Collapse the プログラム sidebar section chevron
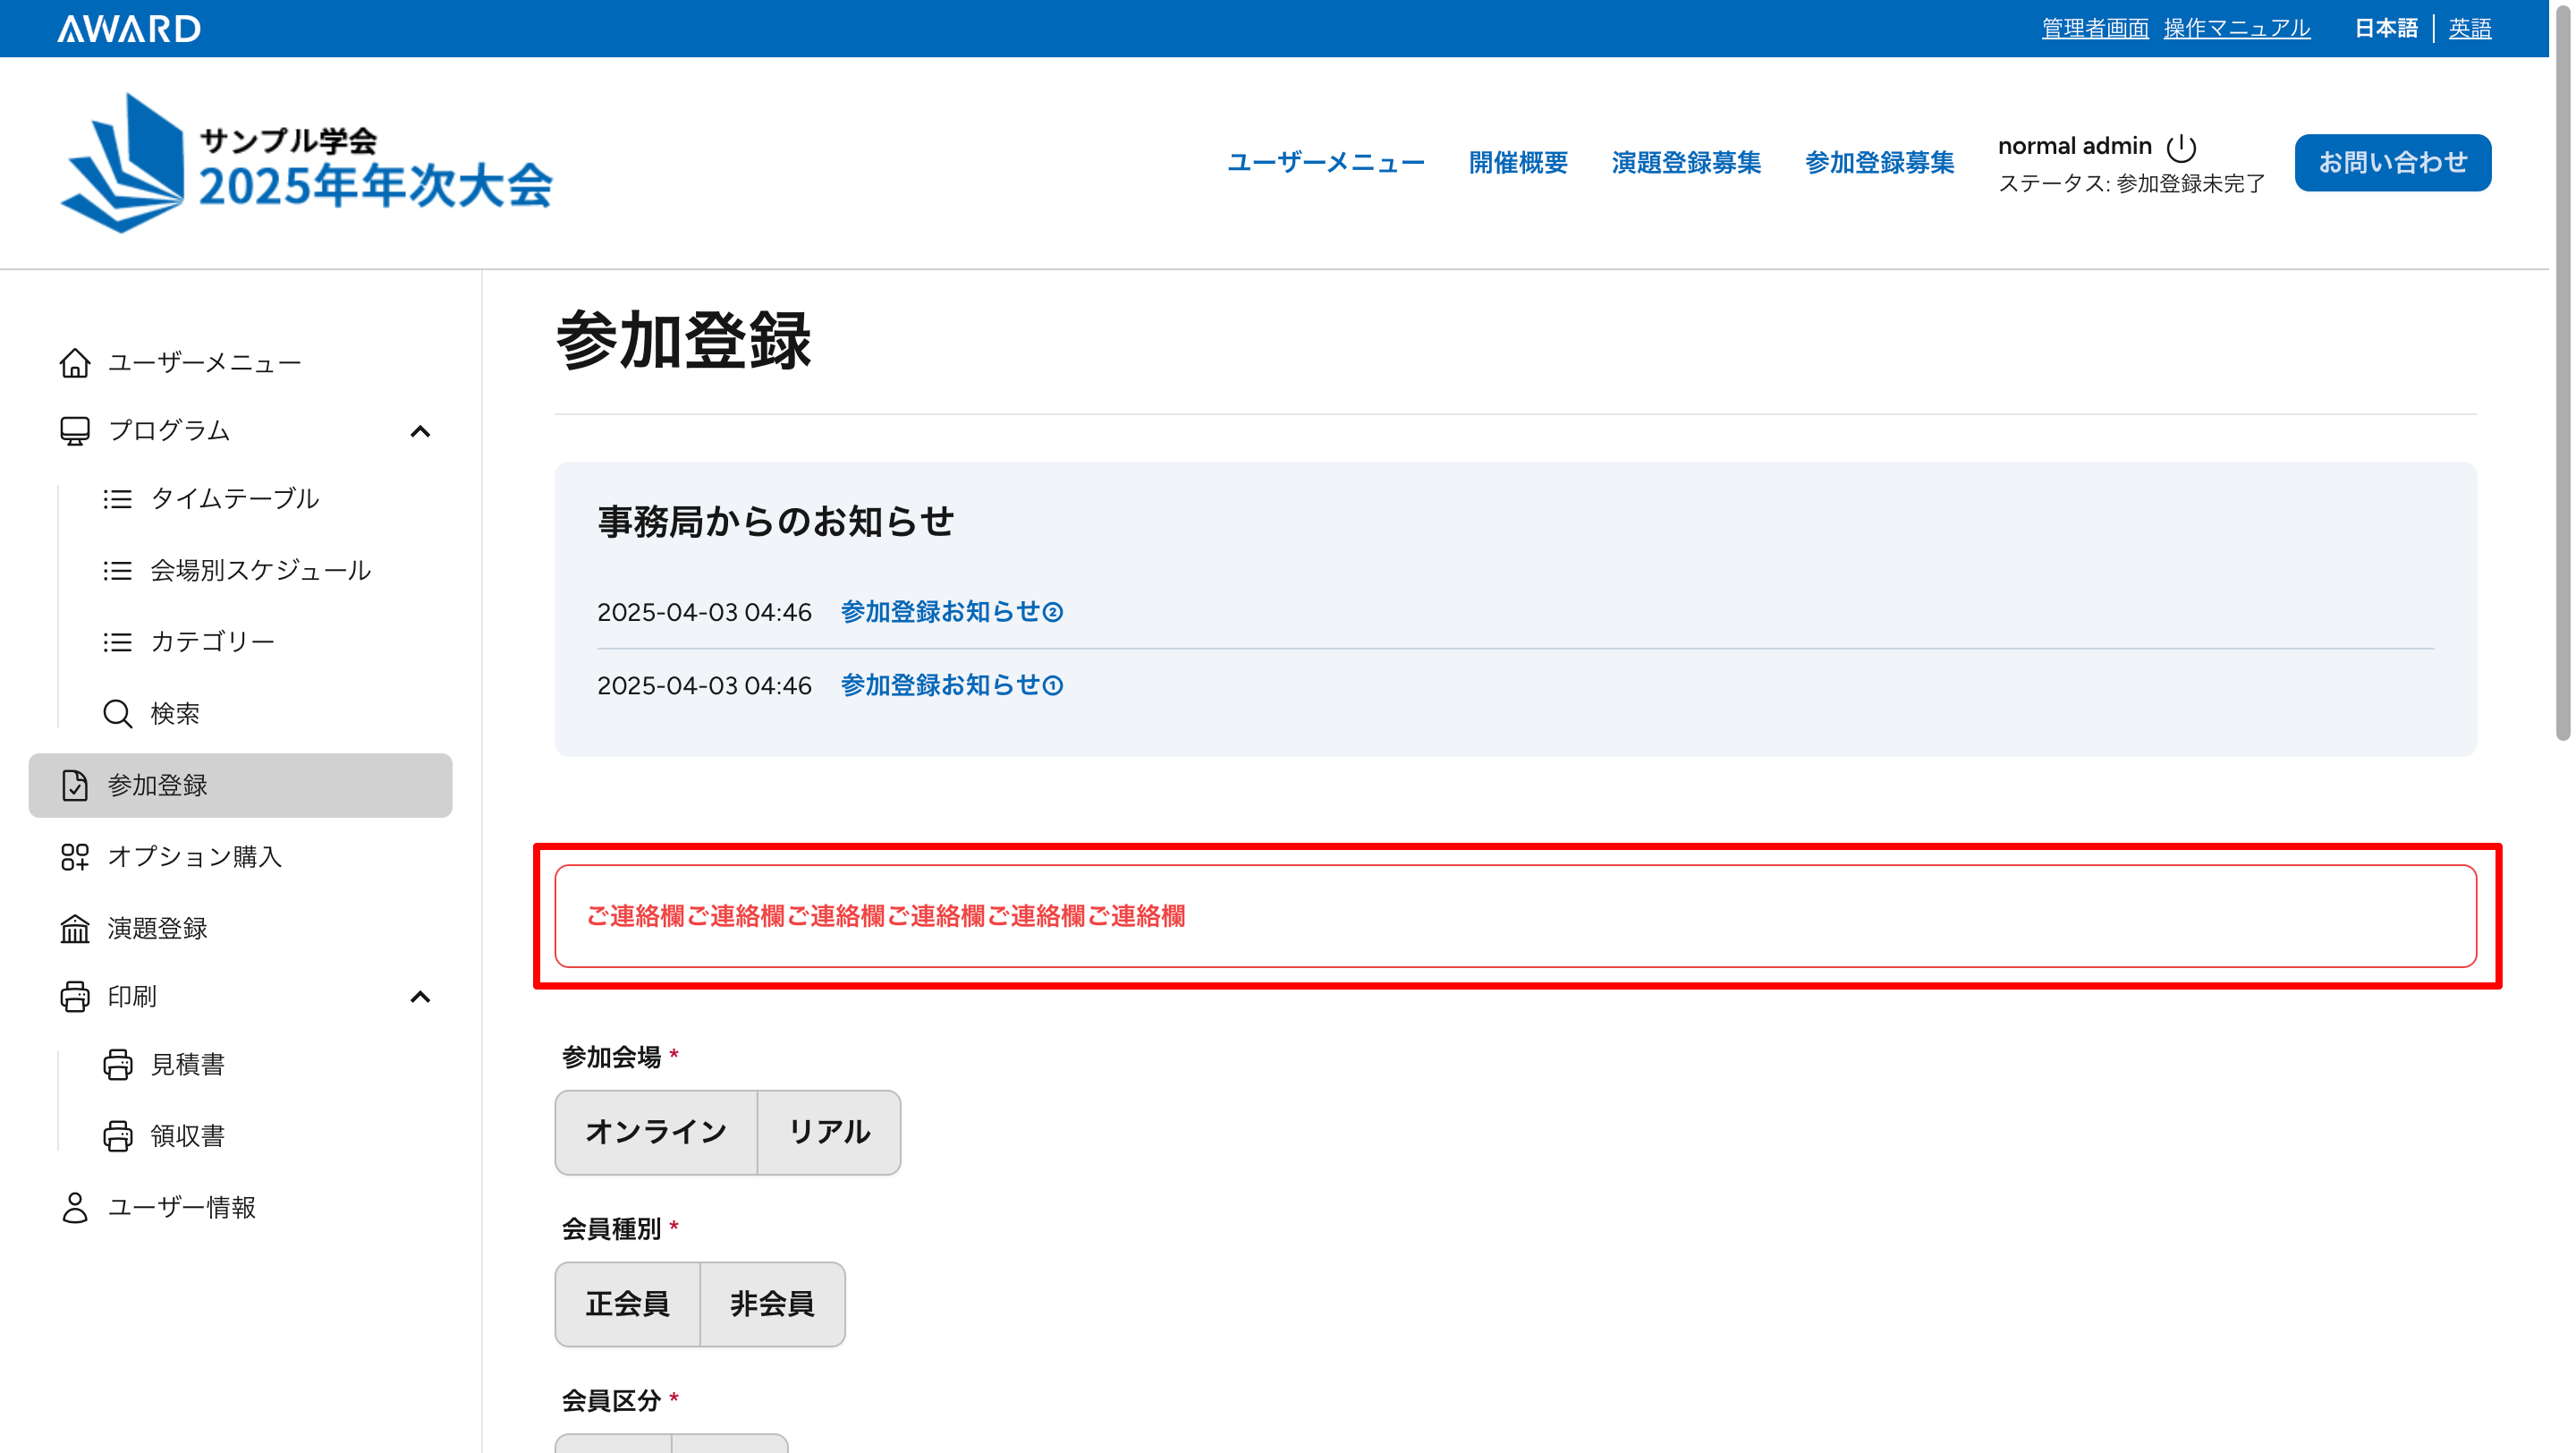 [420, 432]
